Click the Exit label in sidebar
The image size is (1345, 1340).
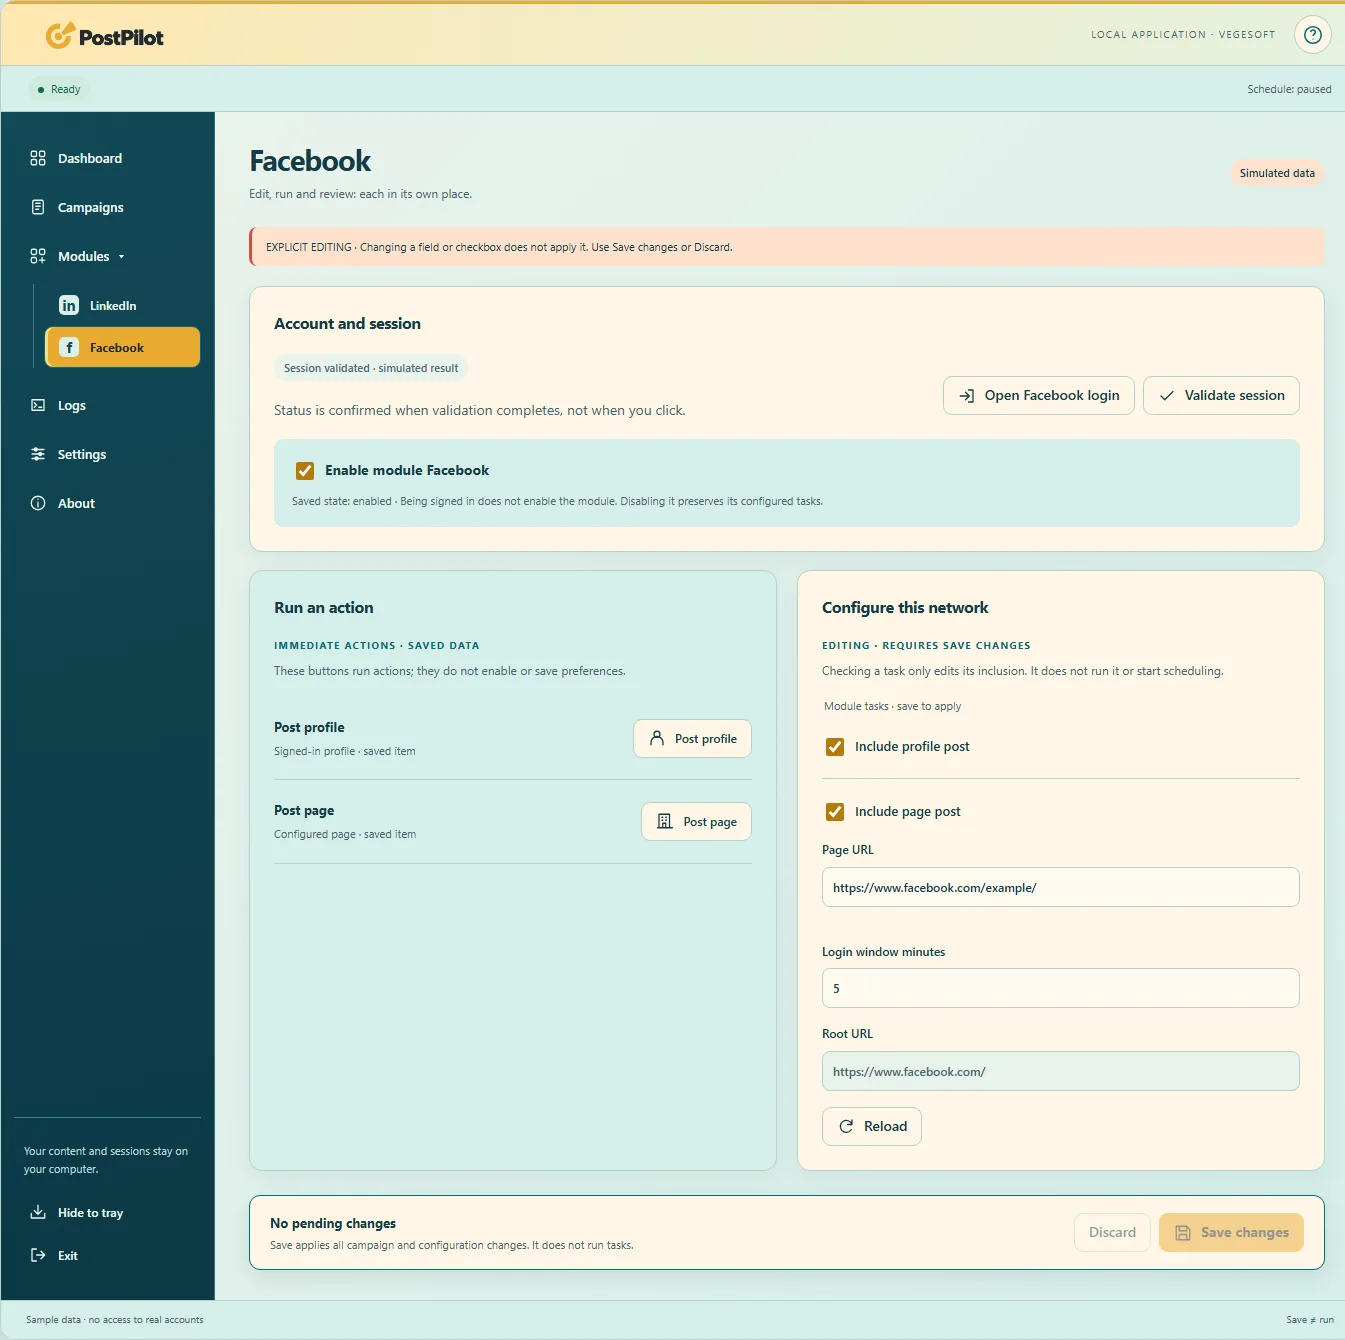(68, 1255)
